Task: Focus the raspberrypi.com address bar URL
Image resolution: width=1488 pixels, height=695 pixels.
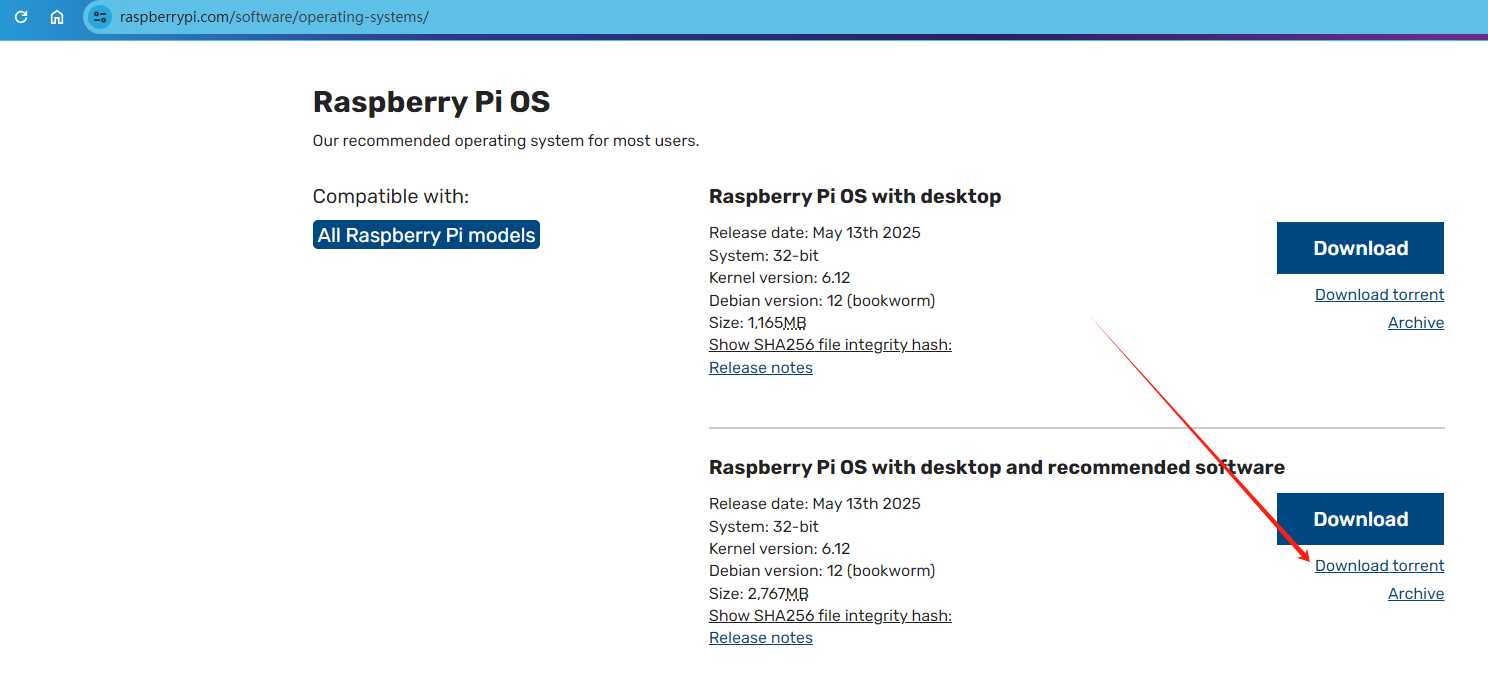Action: pyautogui.click(x=274, y=17)
